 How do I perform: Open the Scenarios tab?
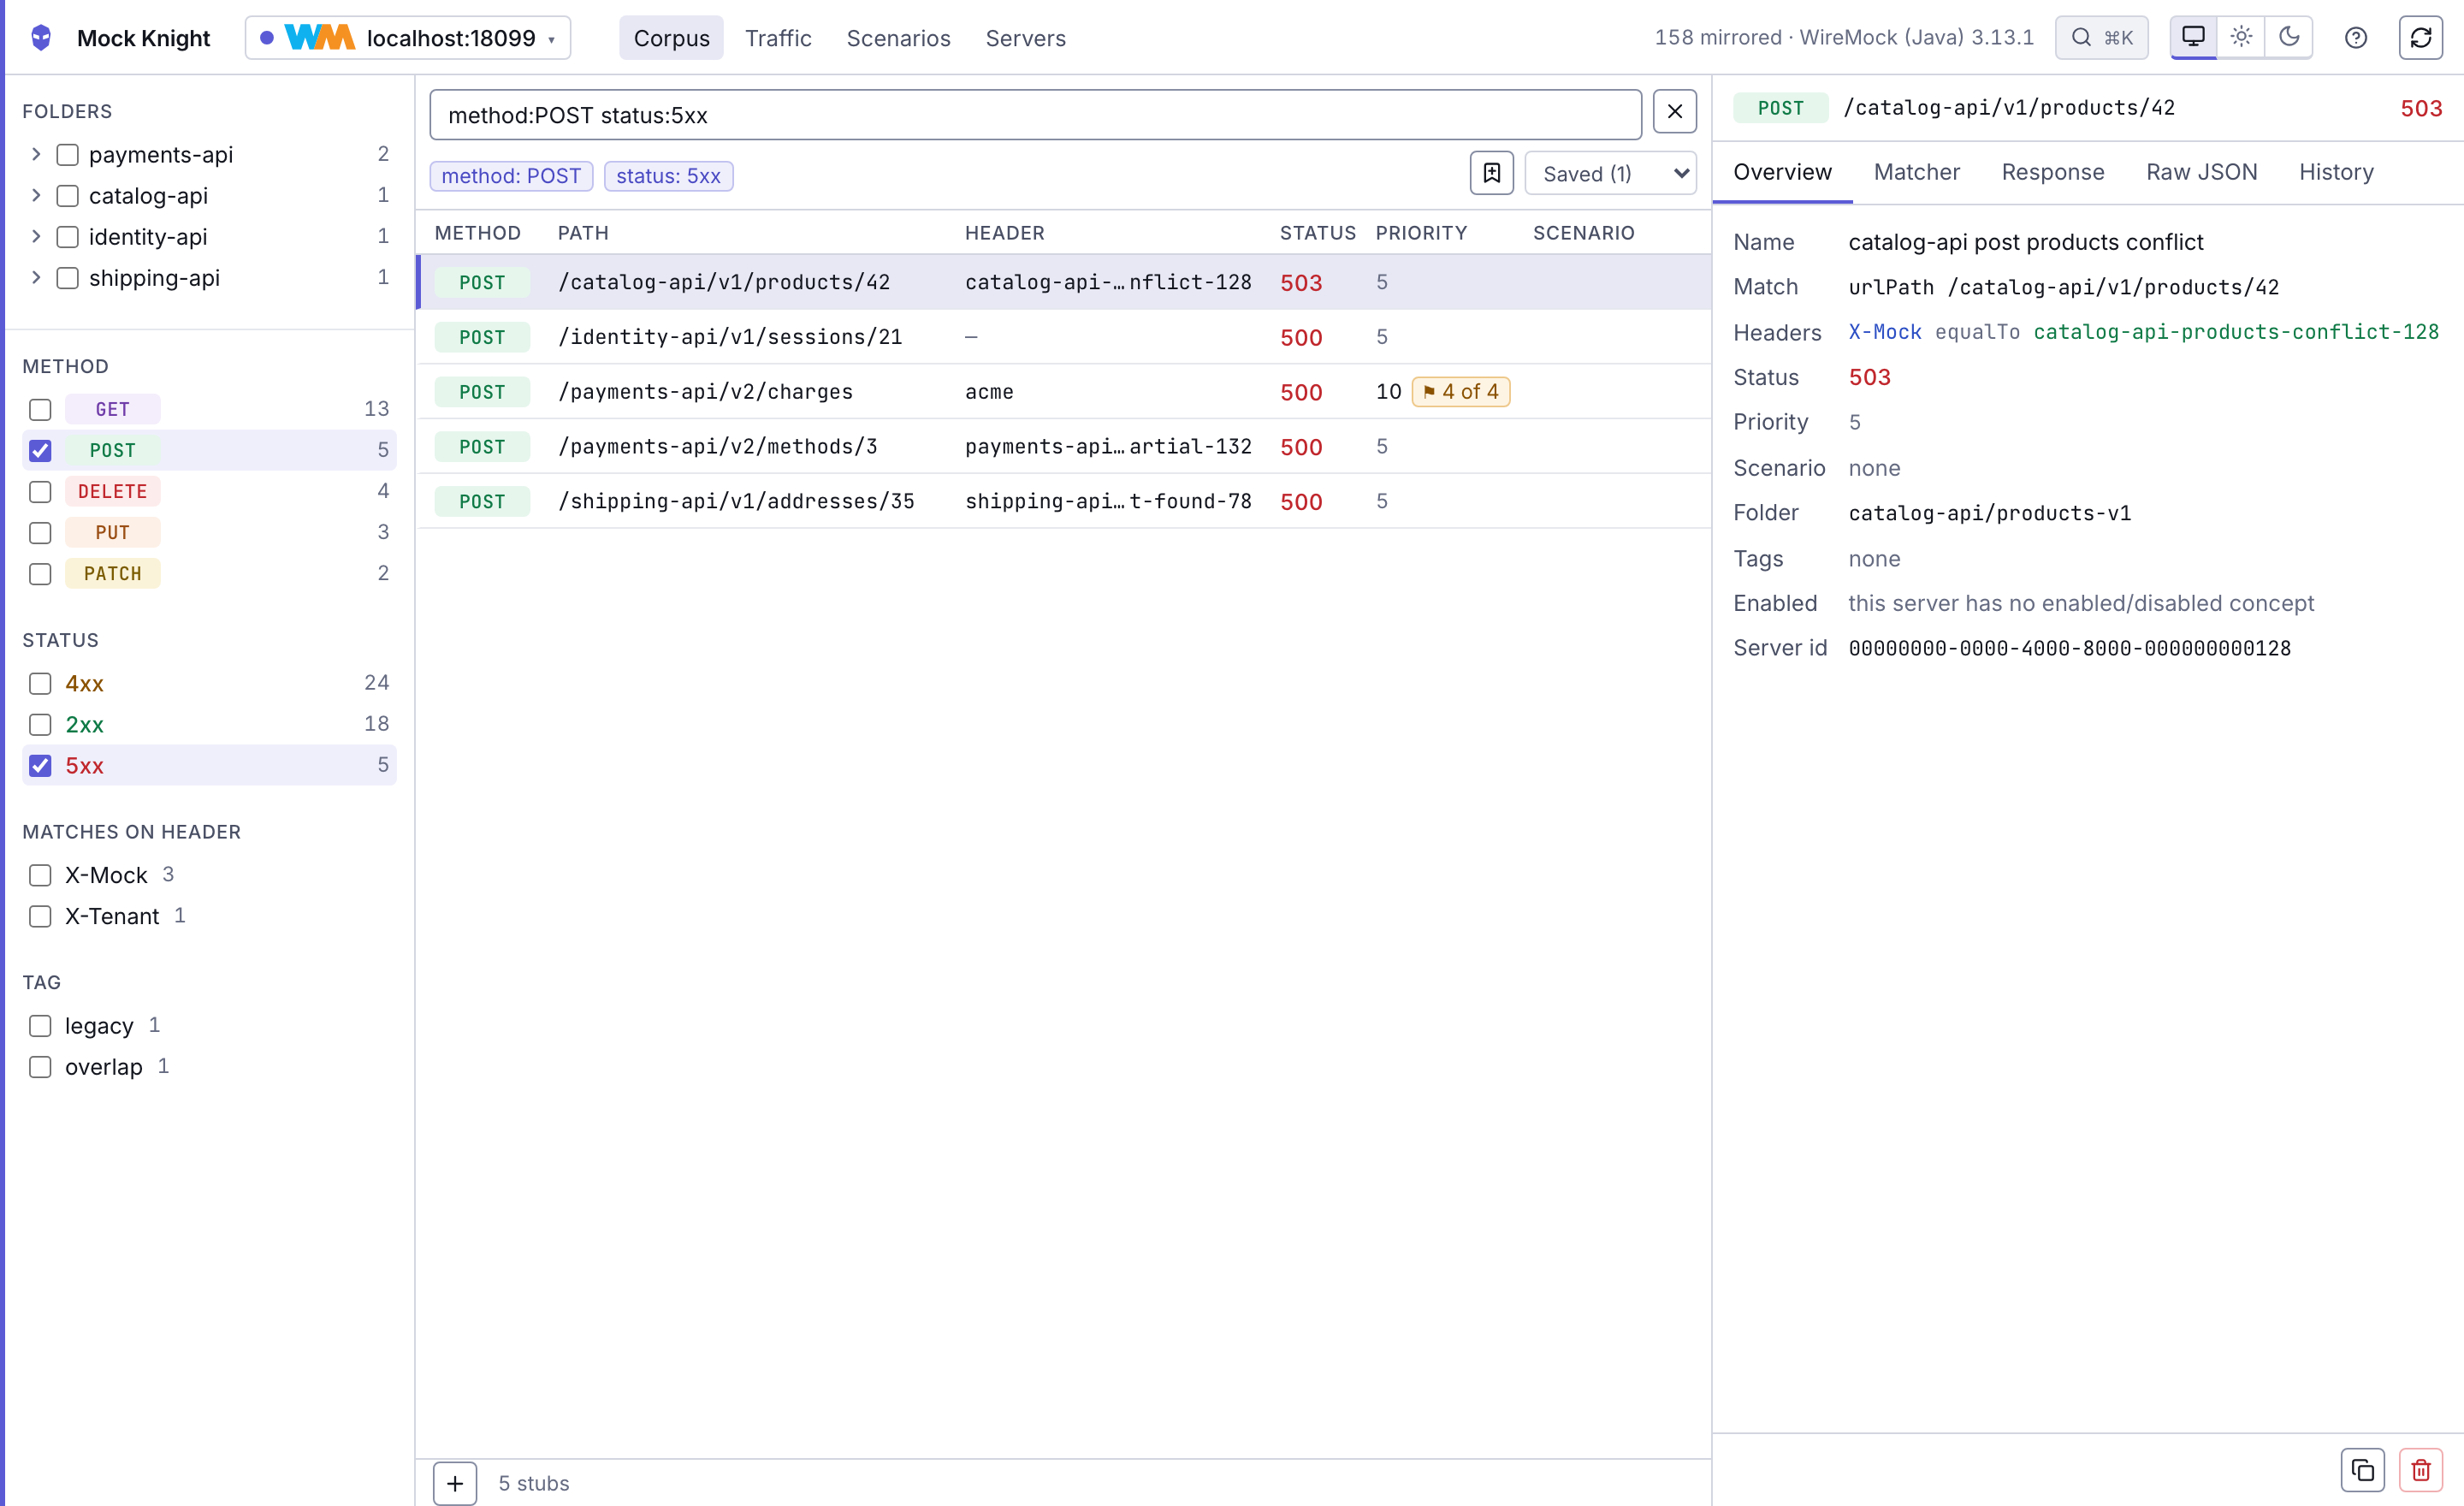coord(898,38)
